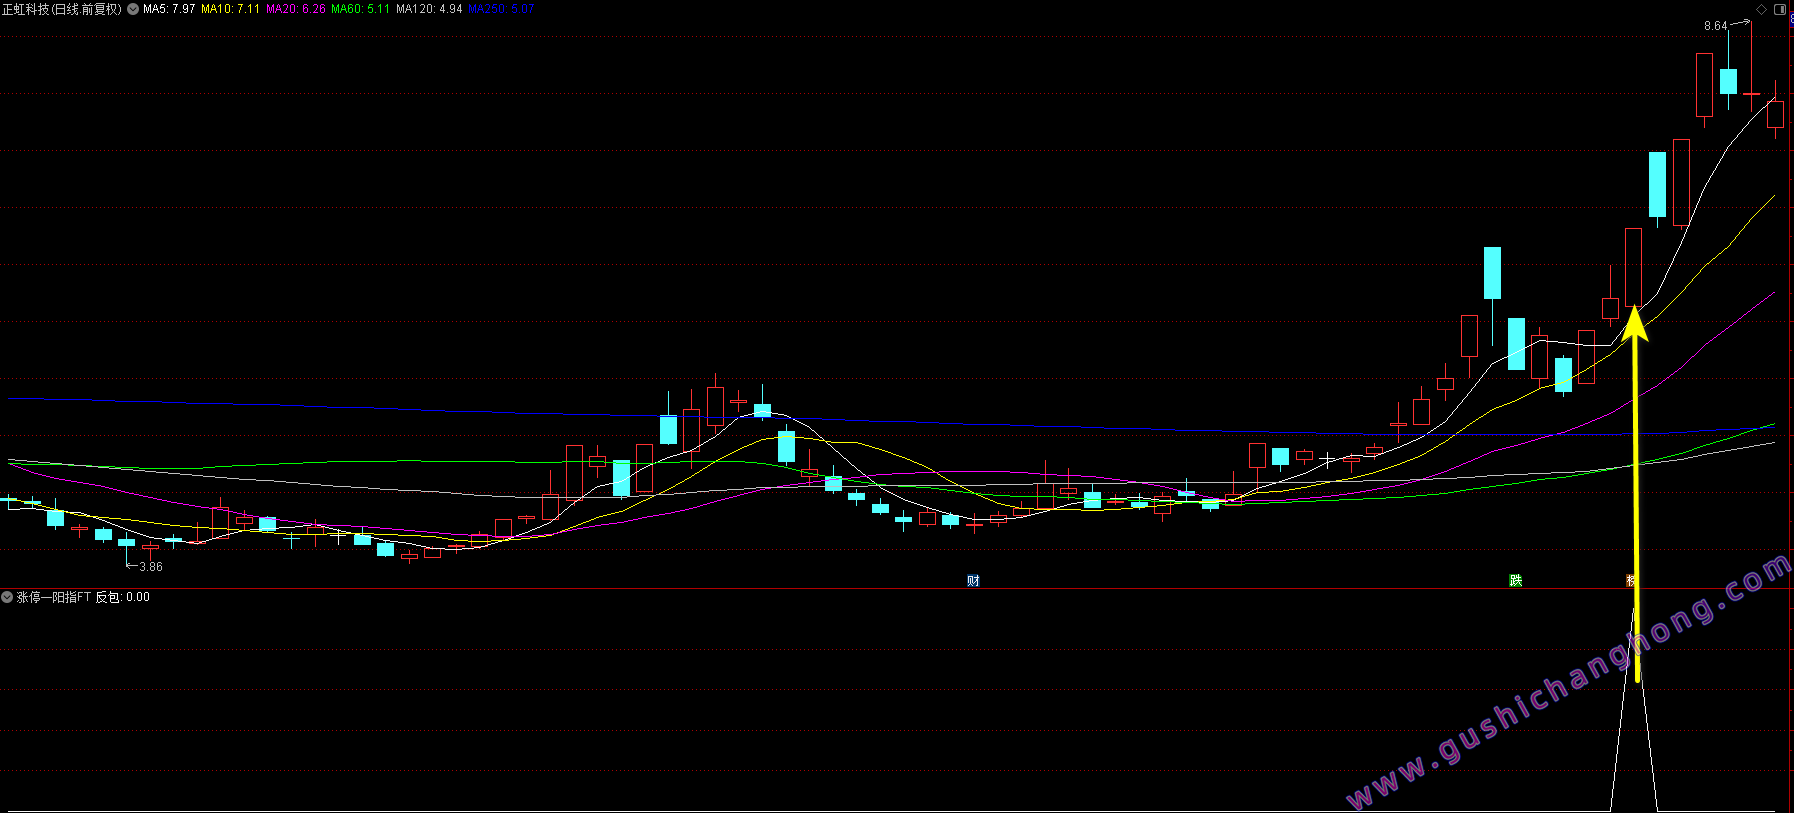Select the MA20: 6.26 indicator label
Screen dimensions: 1794x813
pos(295,9)
